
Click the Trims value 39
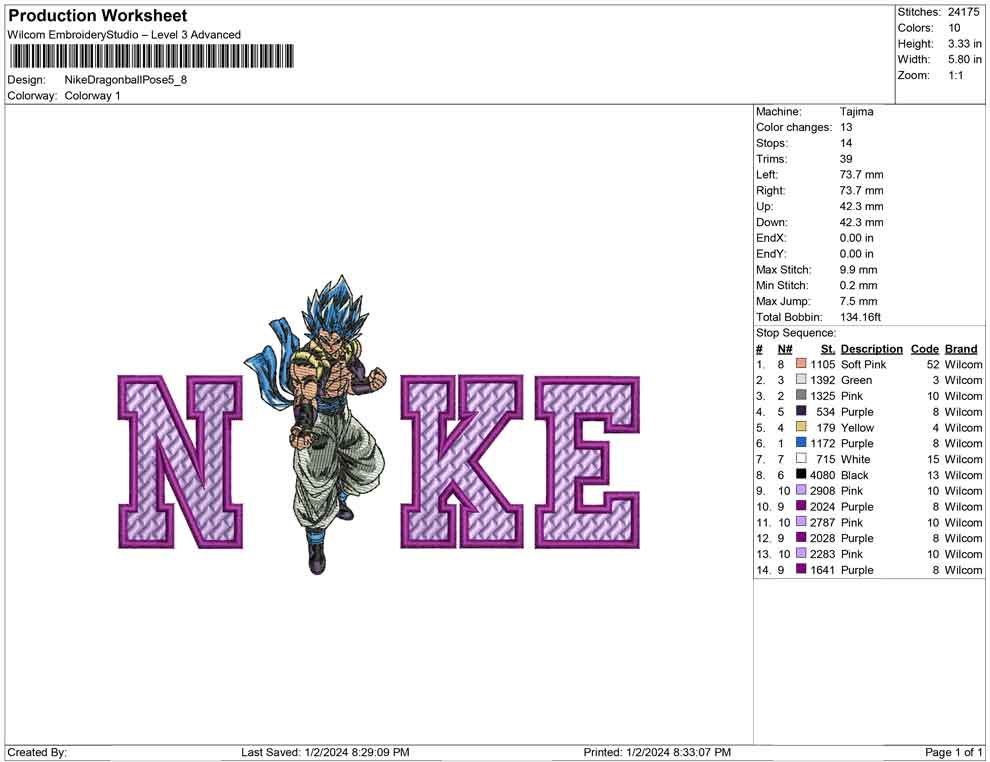[x=846, y=159]
